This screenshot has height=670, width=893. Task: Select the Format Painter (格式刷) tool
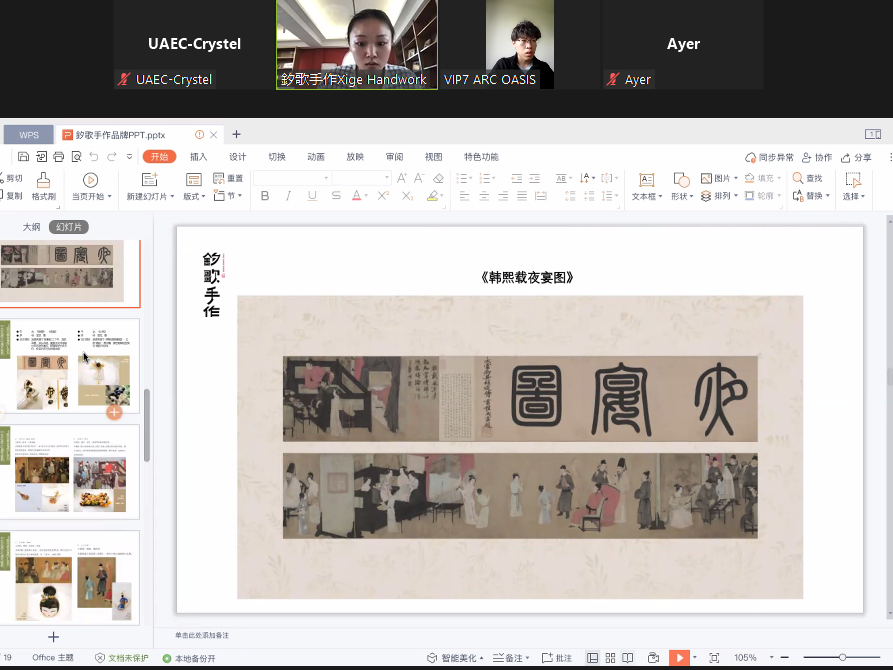tap(44, 186)
